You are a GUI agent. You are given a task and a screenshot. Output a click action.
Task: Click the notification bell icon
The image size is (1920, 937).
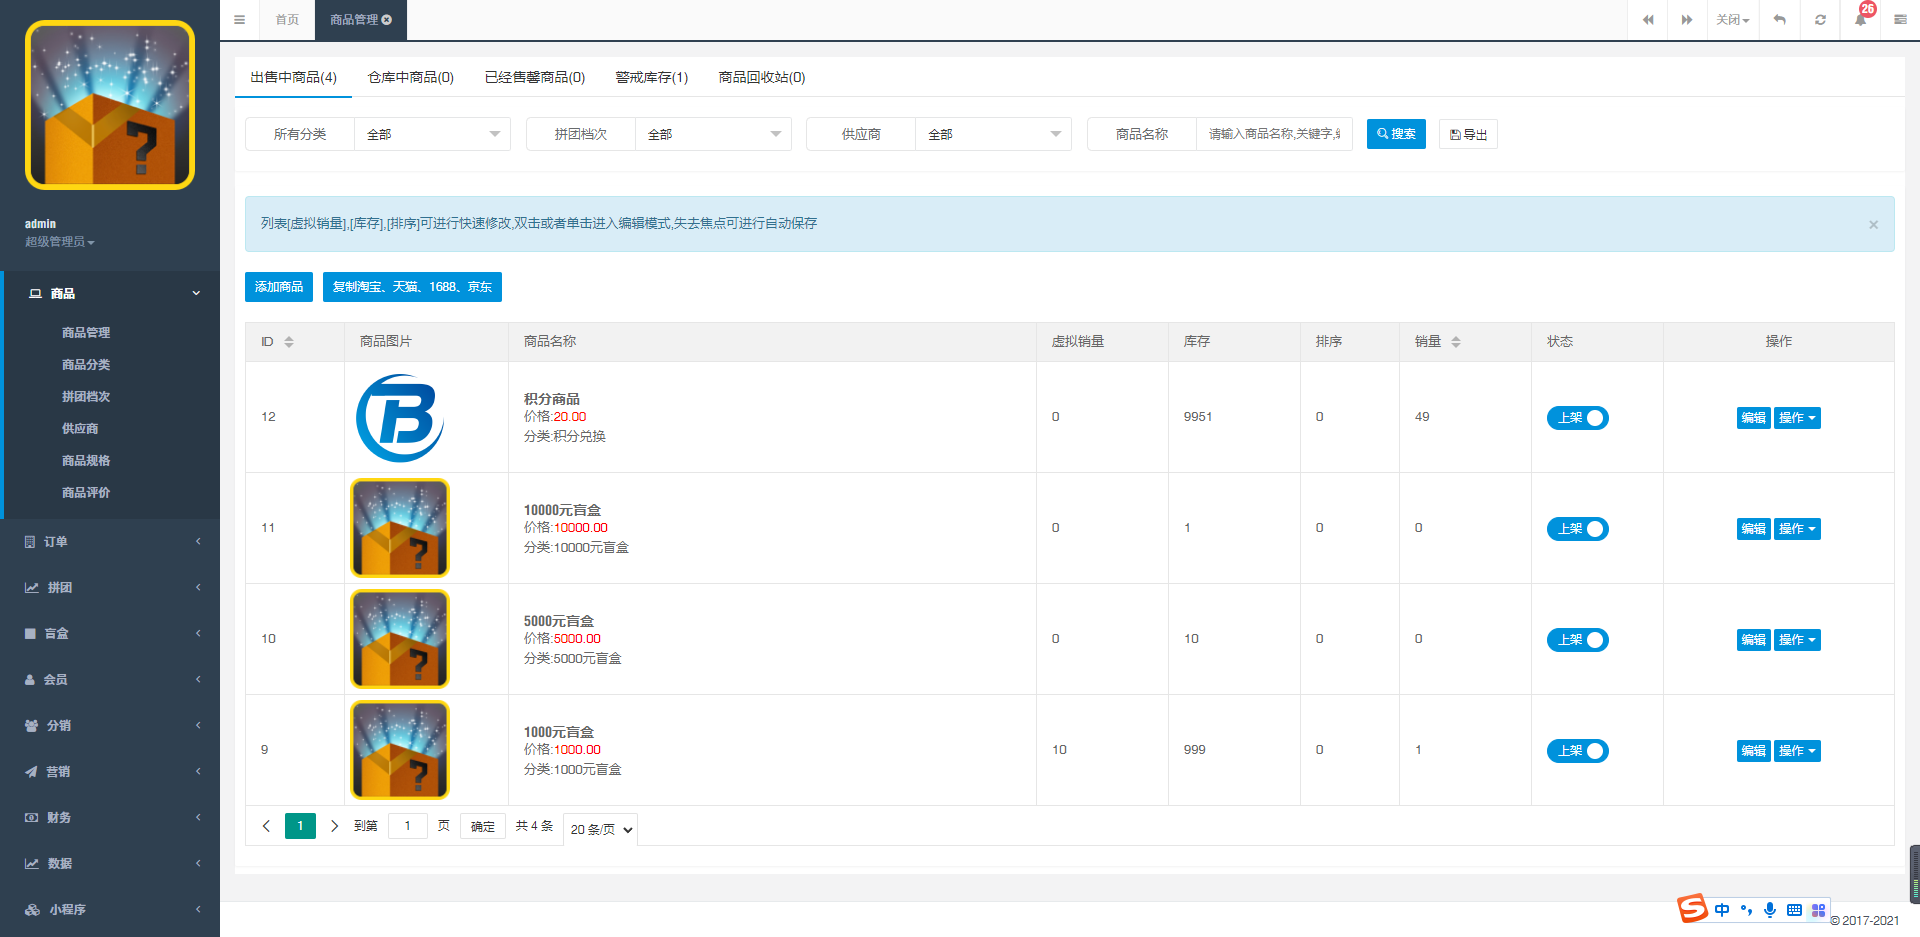[x=1860, y=20]
